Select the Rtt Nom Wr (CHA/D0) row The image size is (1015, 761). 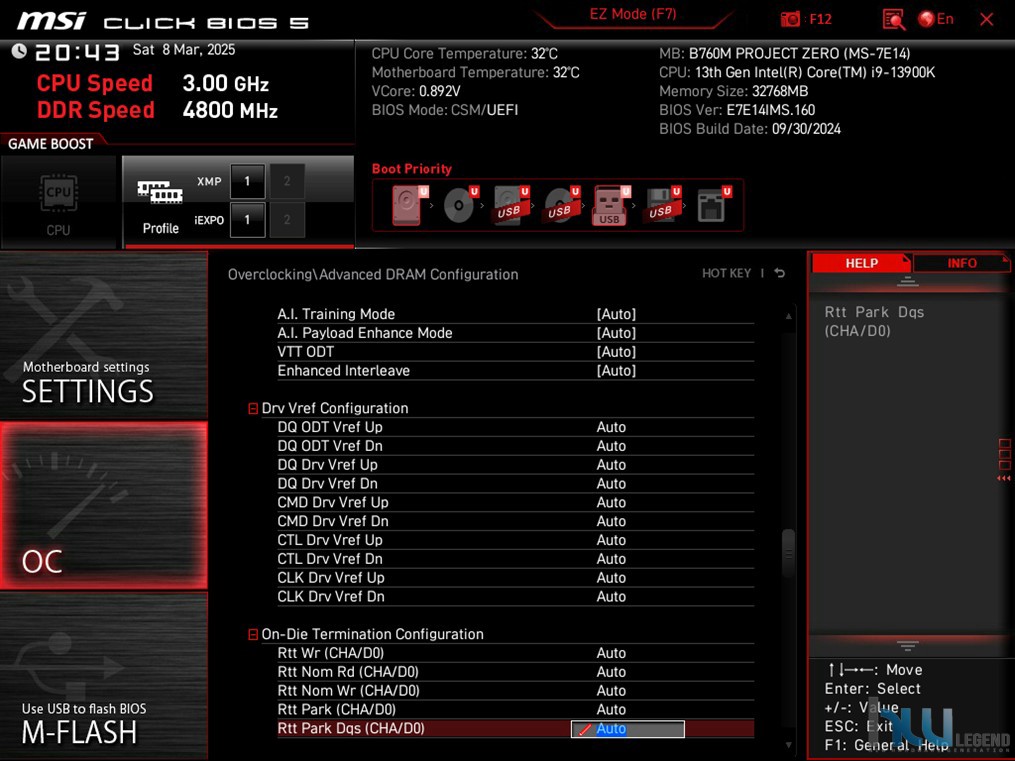[x=515, y=690]
